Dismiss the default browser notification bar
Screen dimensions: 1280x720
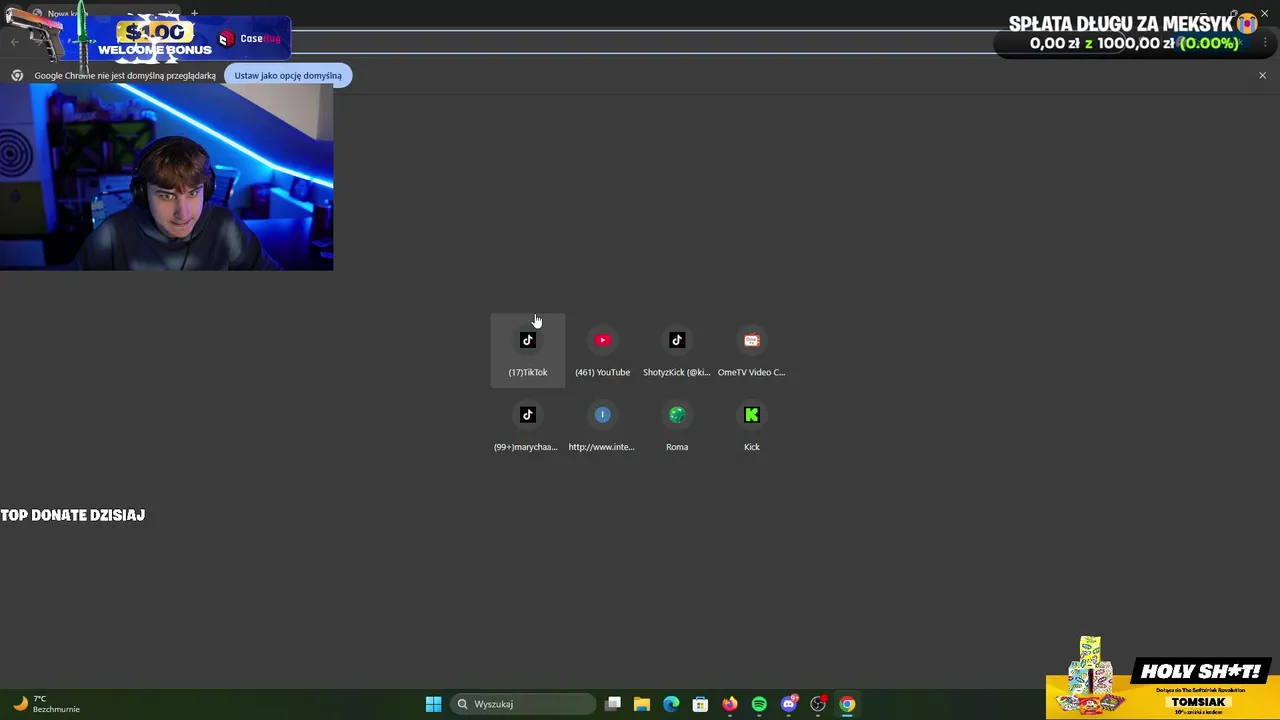pos(1262,75)
